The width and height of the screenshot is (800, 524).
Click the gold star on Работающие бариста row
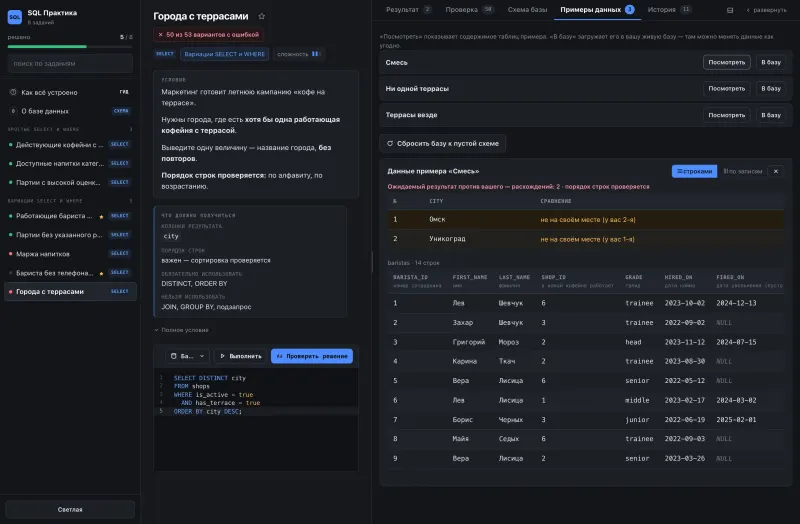(x=101, y=217)
